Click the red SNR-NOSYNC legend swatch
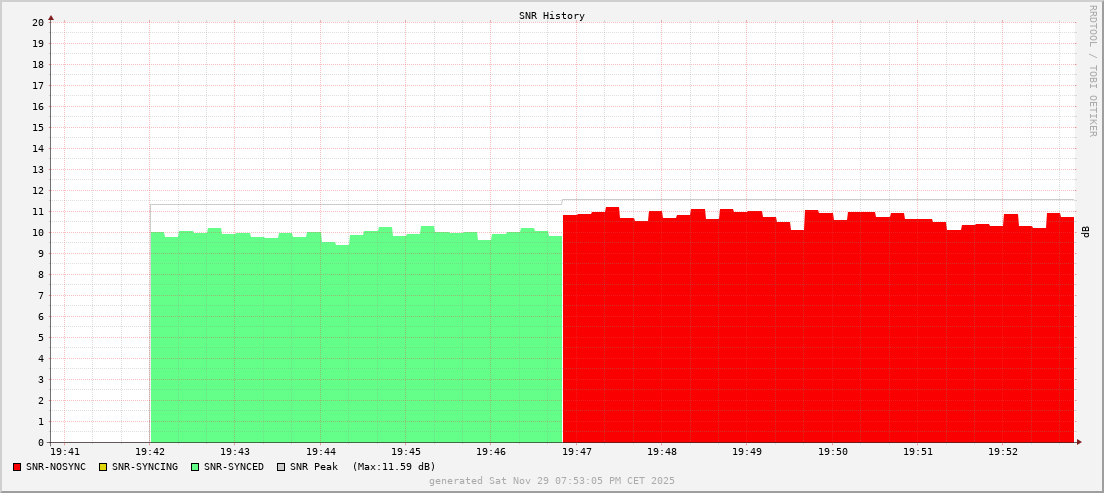The image size is (1104, 493). coord(17,467)
